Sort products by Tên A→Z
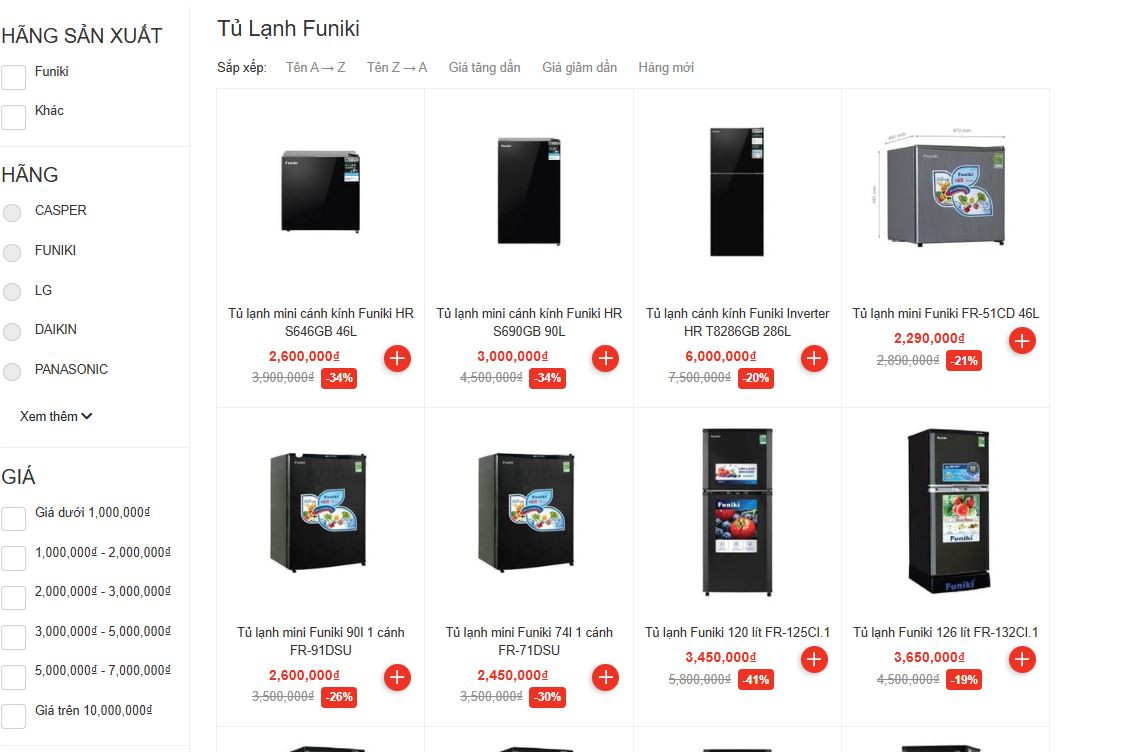The width and height of the screenshot is (1143, 752). (x=316, y=67)
